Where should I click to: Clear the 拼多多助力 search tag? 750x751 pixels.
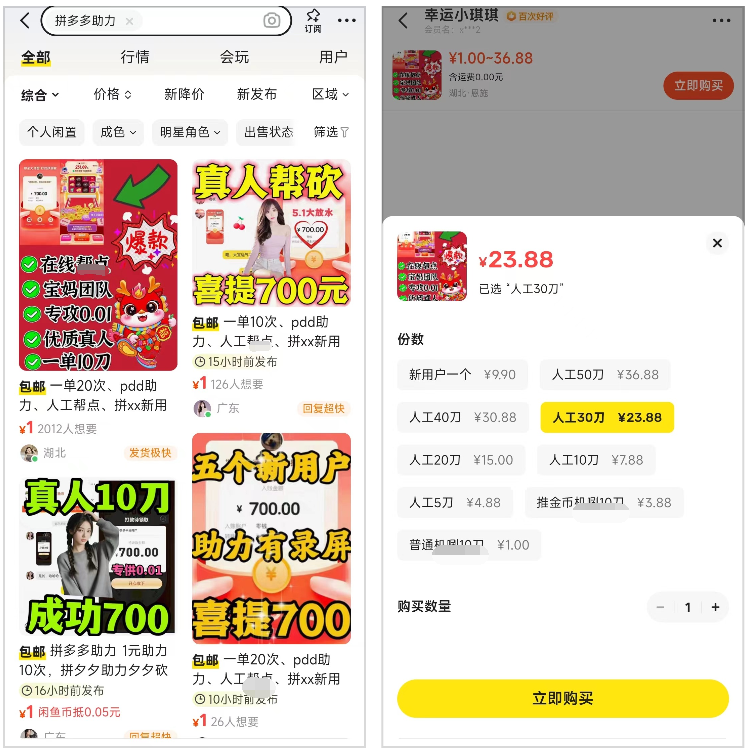tap(129, 21)
